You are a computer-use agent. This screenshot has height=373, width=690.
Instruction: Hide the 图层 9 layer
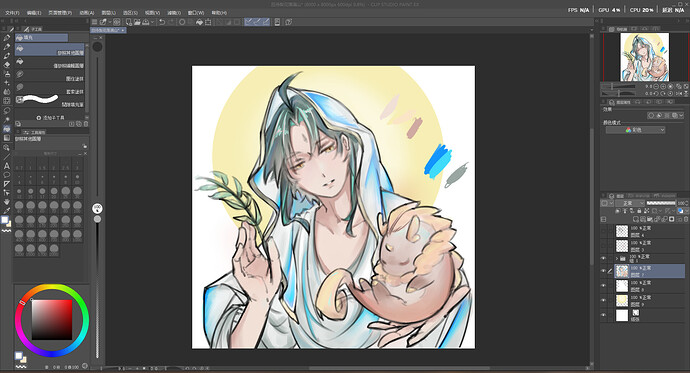(x=603, y=300)
